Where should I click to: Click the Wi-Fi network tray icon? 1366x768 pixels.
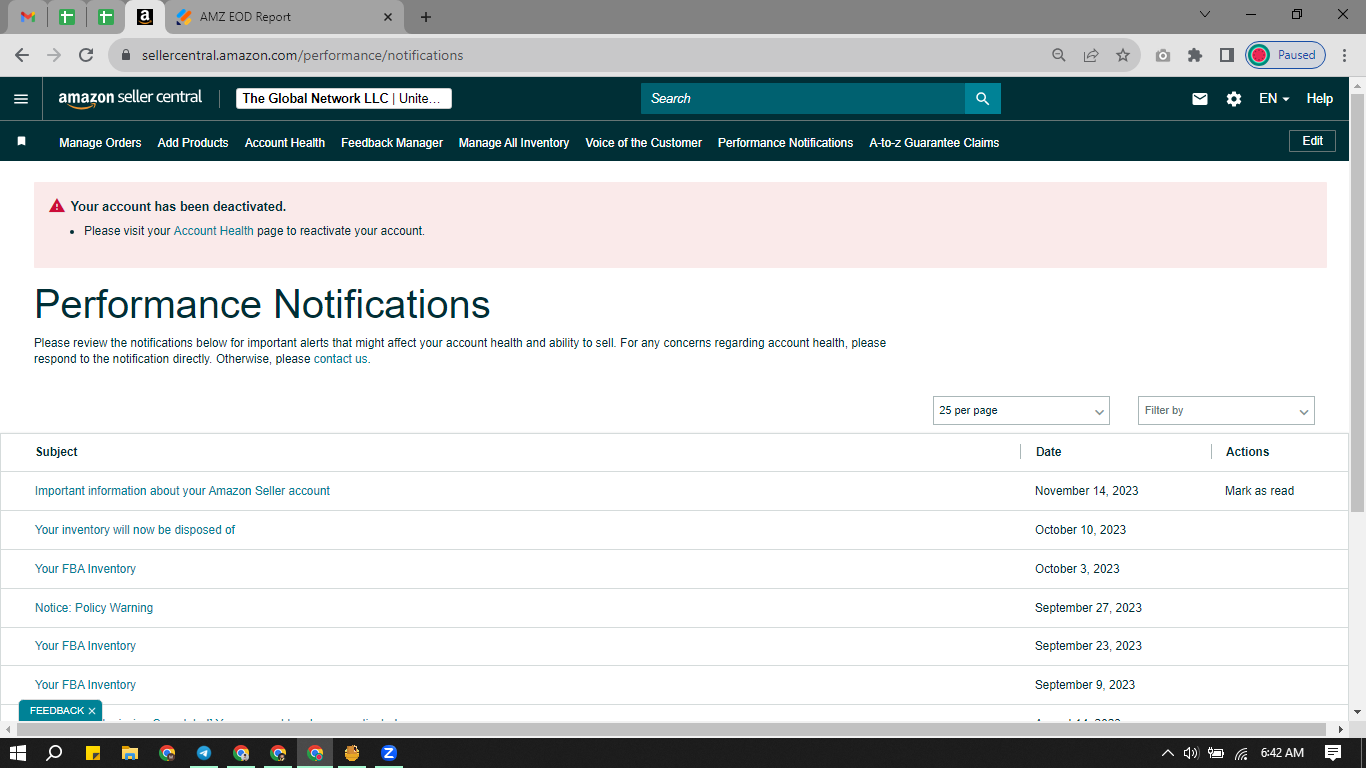1241,753
